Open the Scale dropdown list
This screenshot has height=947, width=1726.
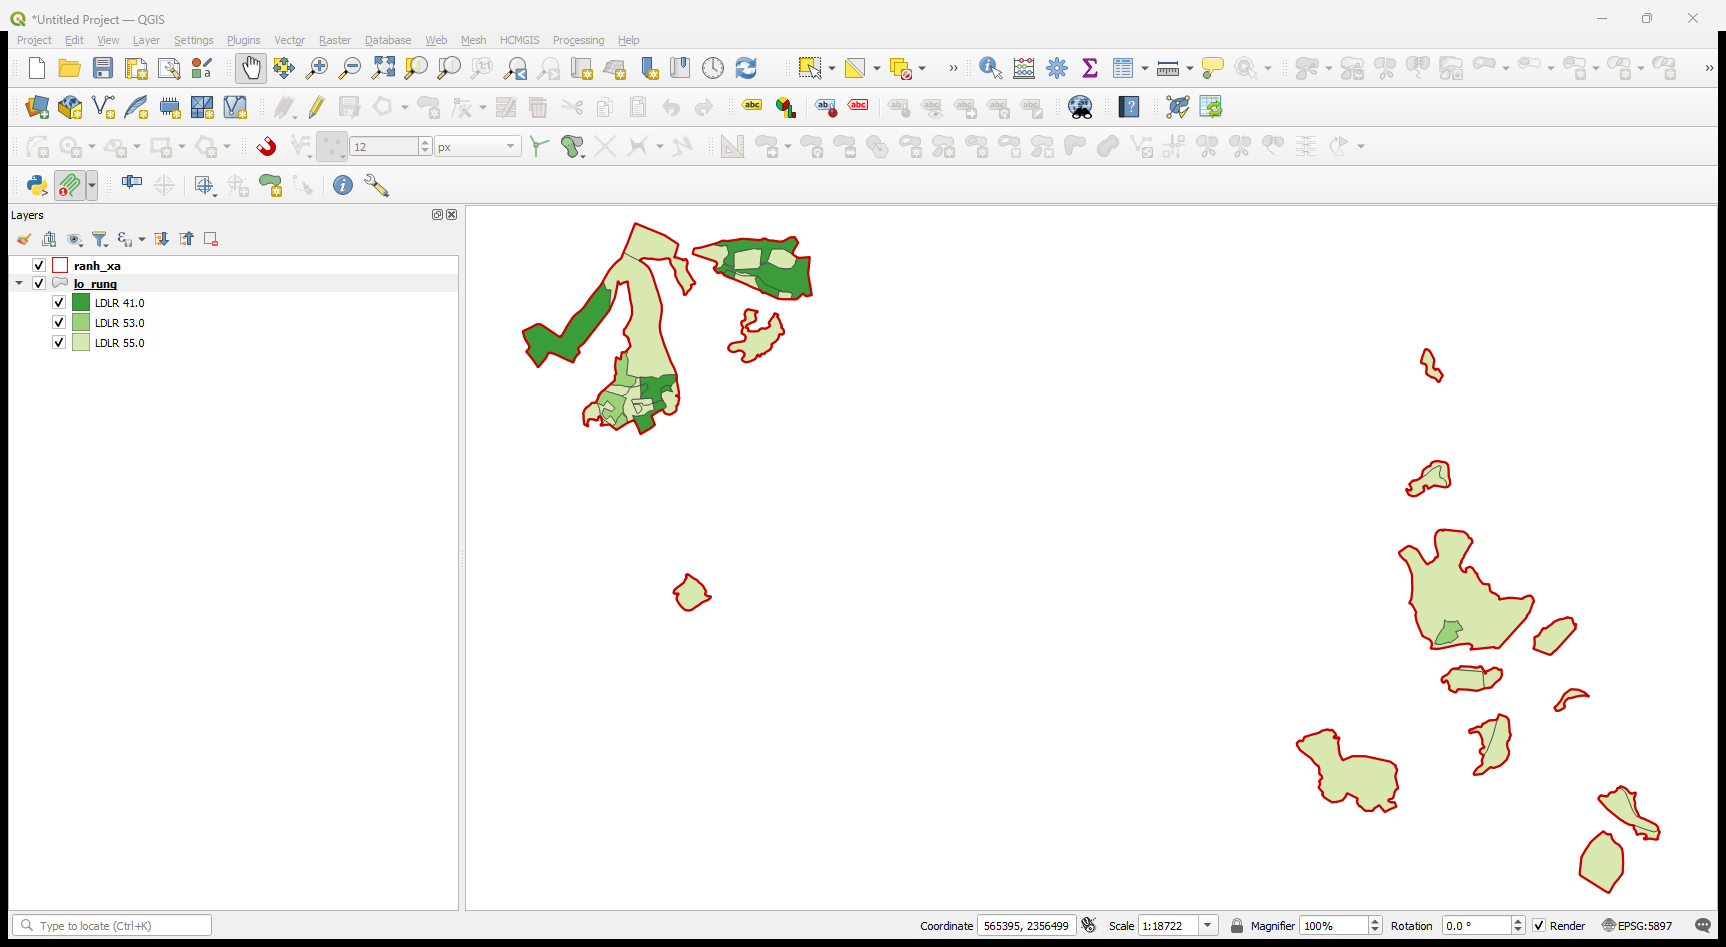[1208, 925]
